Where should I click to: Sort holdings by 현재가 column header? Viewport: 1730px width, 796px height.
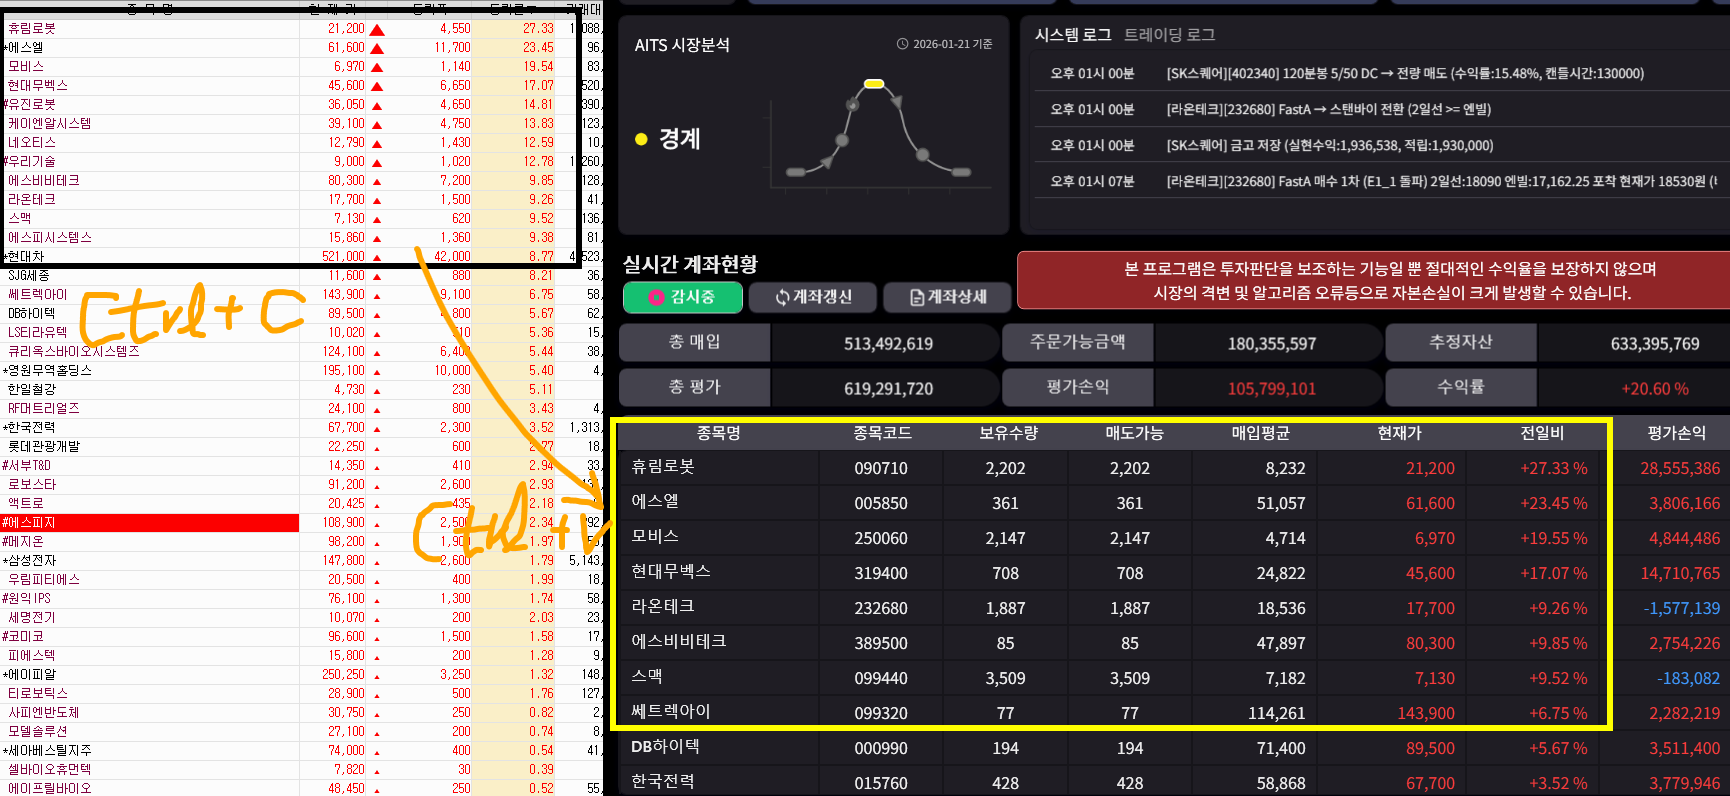[1399, 433]
